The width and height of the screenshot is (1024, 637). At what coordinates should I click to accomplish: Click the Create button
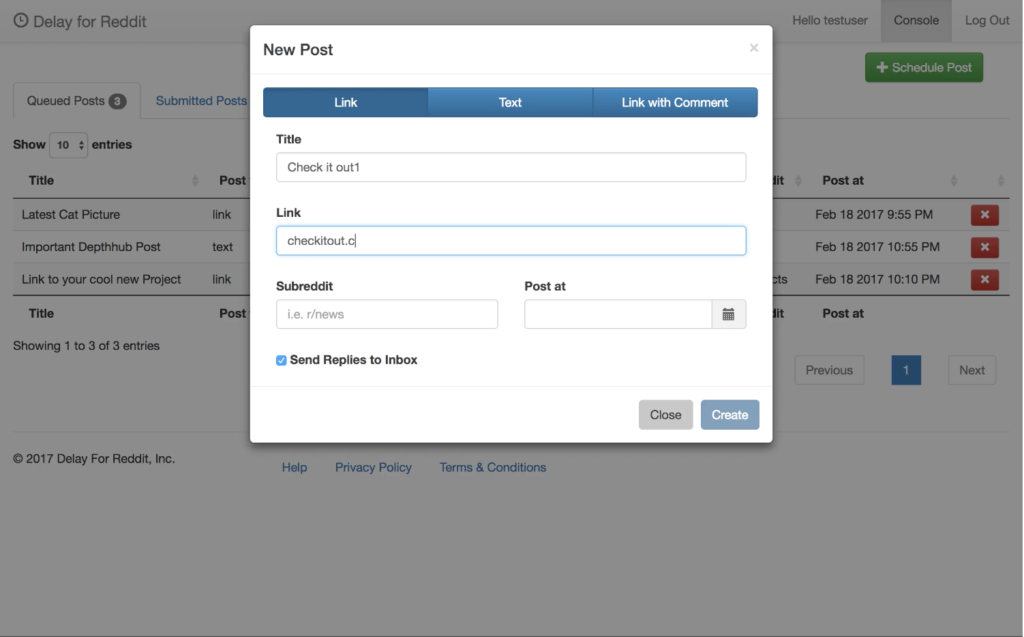[x=730, y=415]
